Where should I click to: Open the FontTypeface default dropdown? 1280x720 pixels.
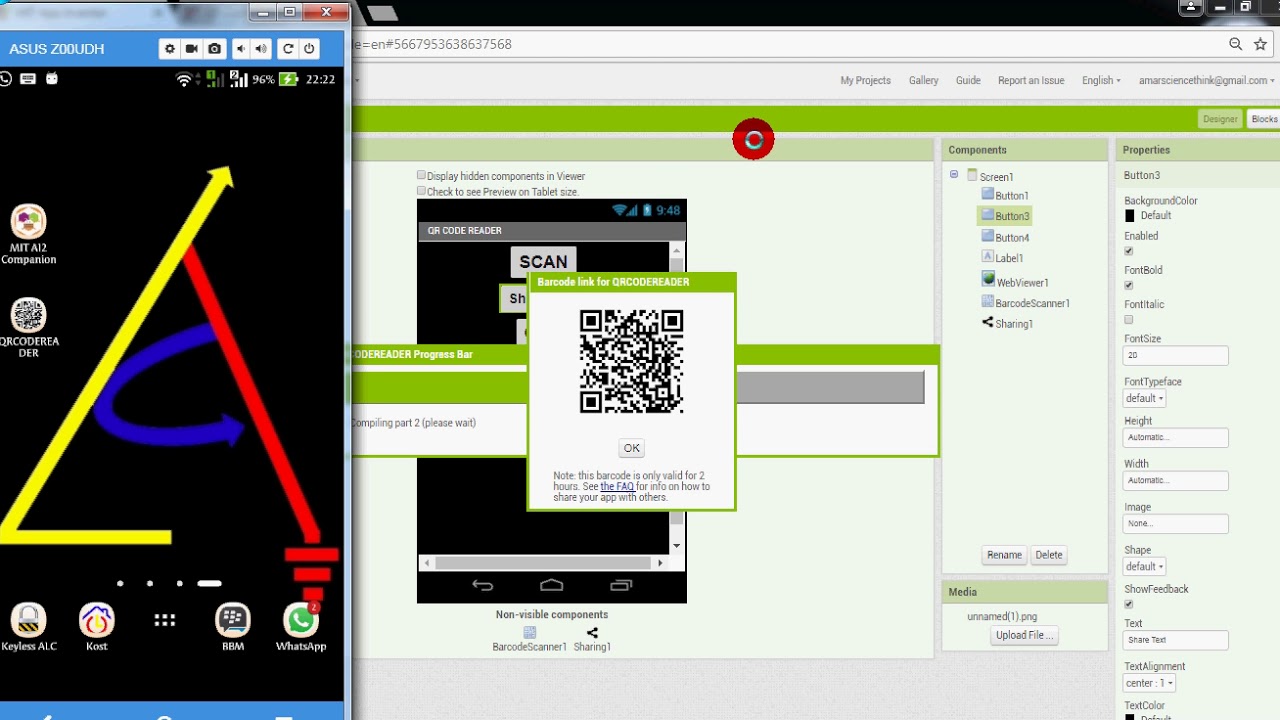(x=1144, y=398)
